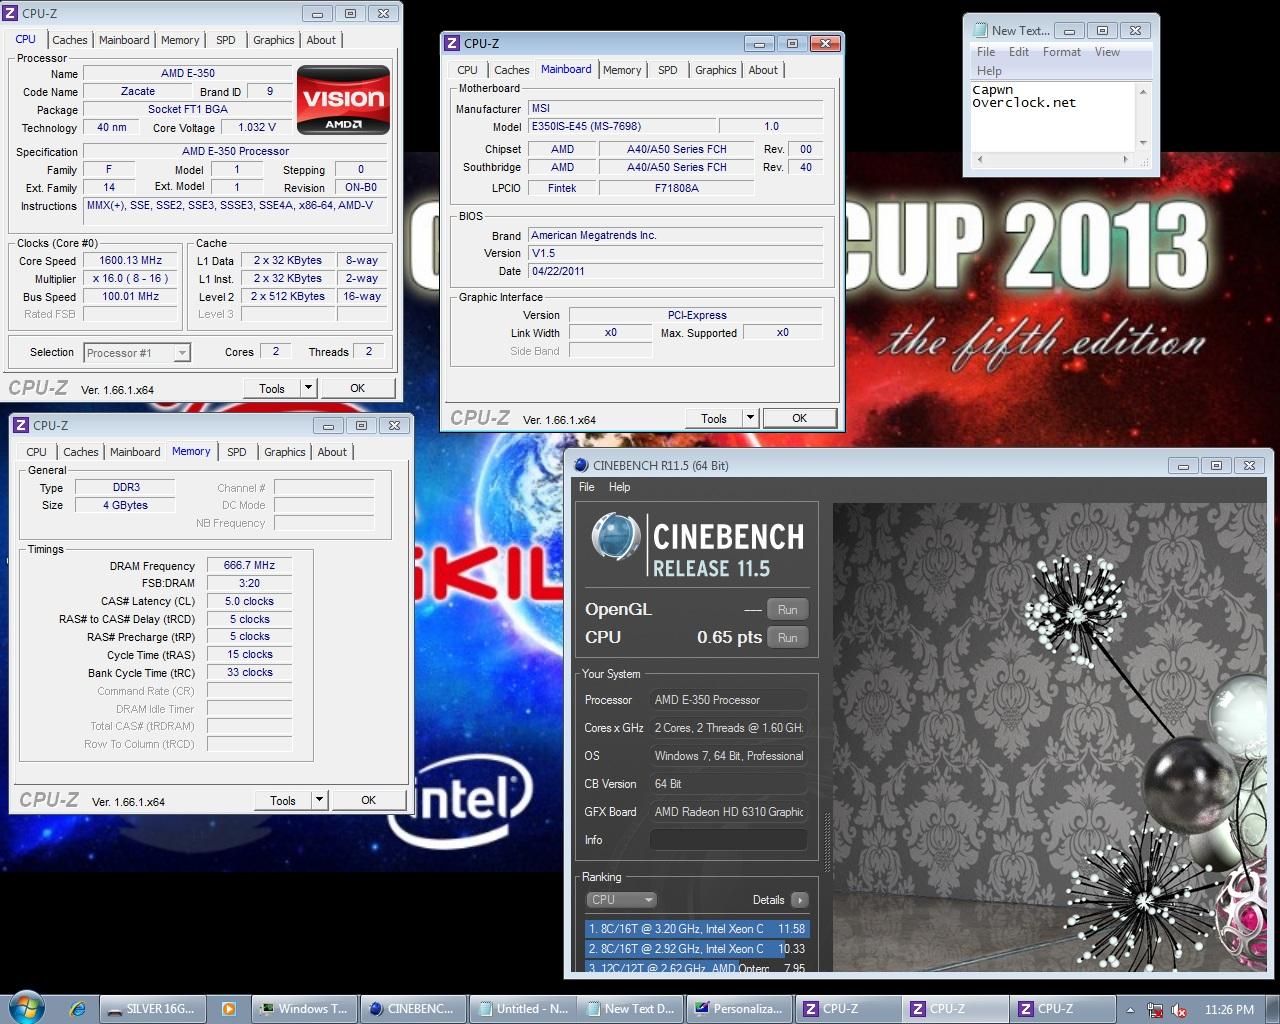This screenshot has width=1280, height=1024.
Task: Open the View menu in Notepad
Action: tap(1107, 52)
